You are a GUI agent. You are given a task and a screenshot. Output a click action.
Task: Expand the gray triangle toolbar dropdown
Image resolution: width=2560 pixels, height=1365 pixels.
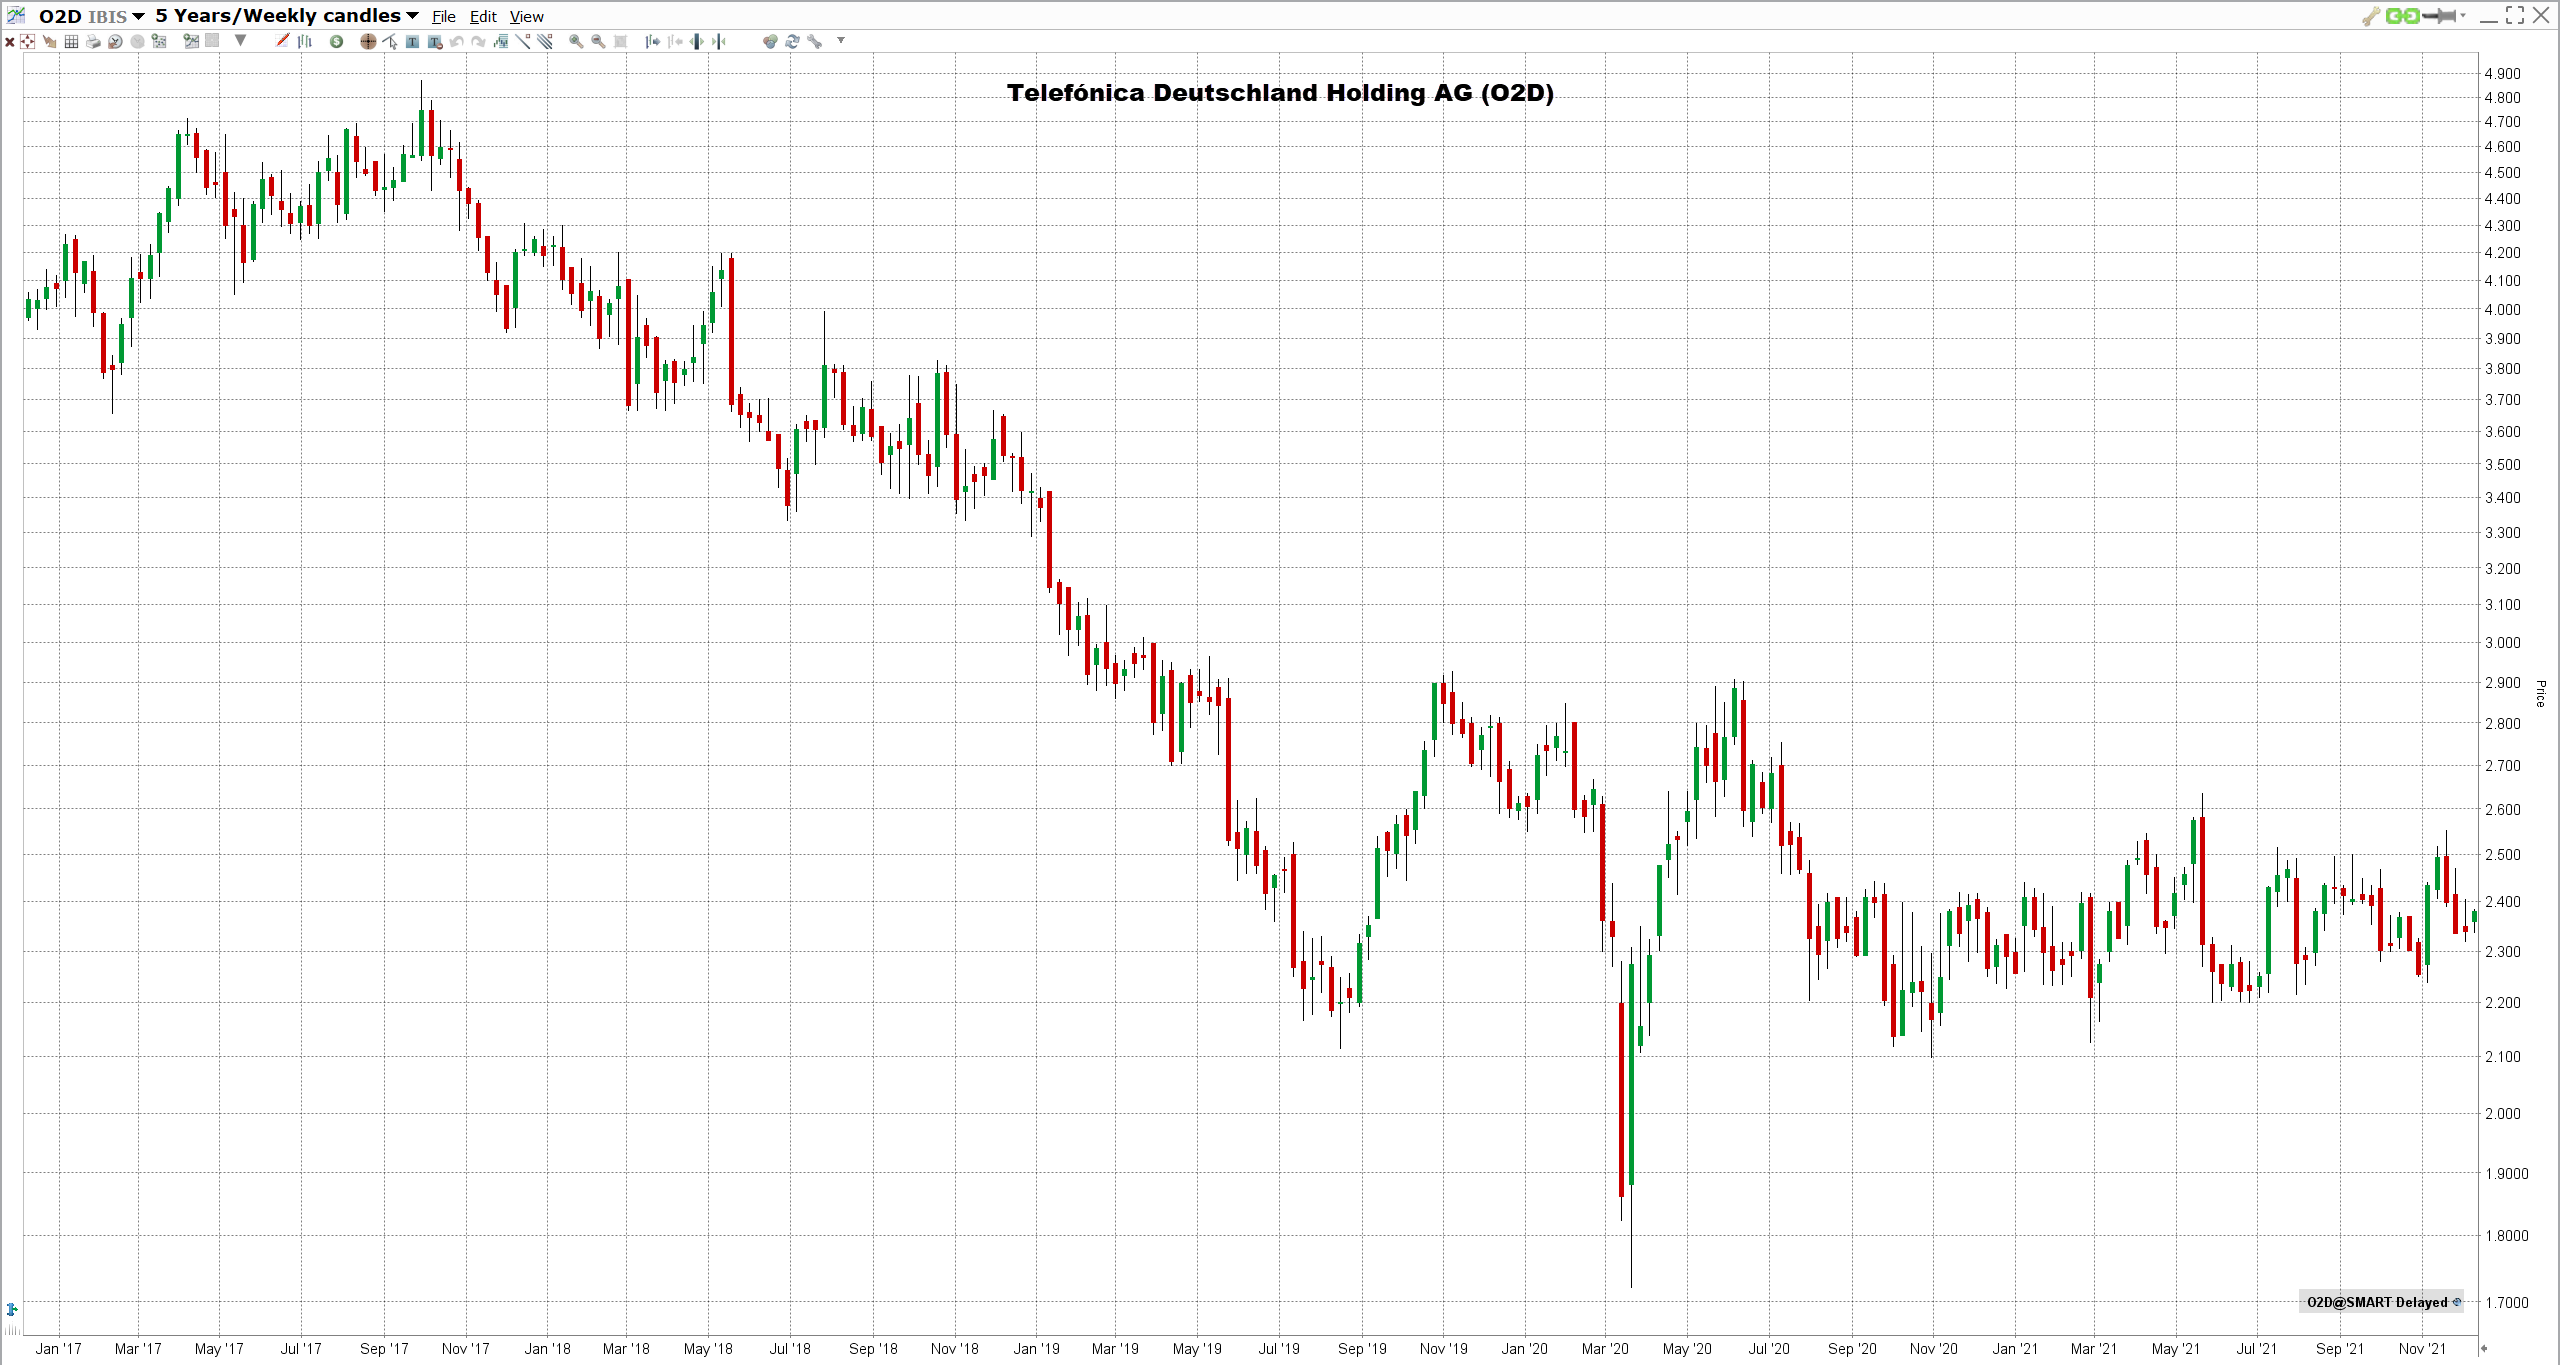coord(240,40)
